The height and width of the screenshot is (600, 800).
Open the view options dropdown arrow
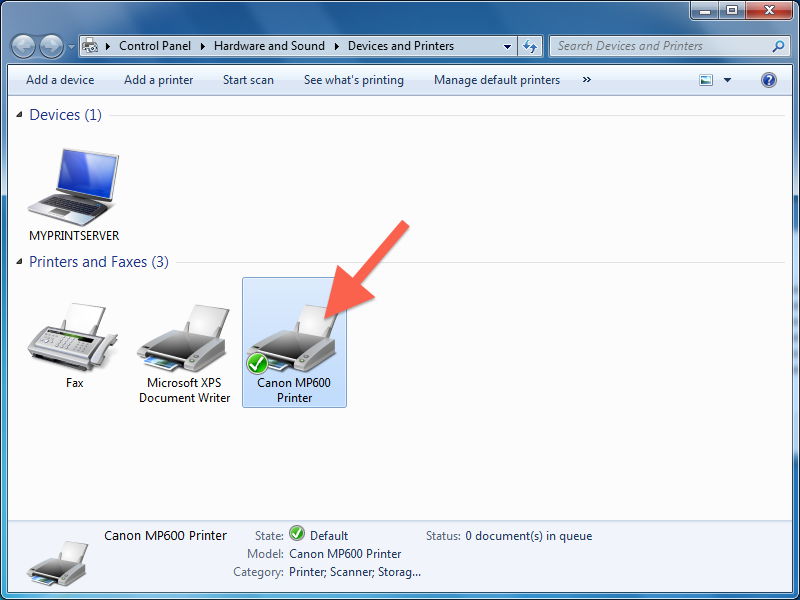click(x=728, y=80)
